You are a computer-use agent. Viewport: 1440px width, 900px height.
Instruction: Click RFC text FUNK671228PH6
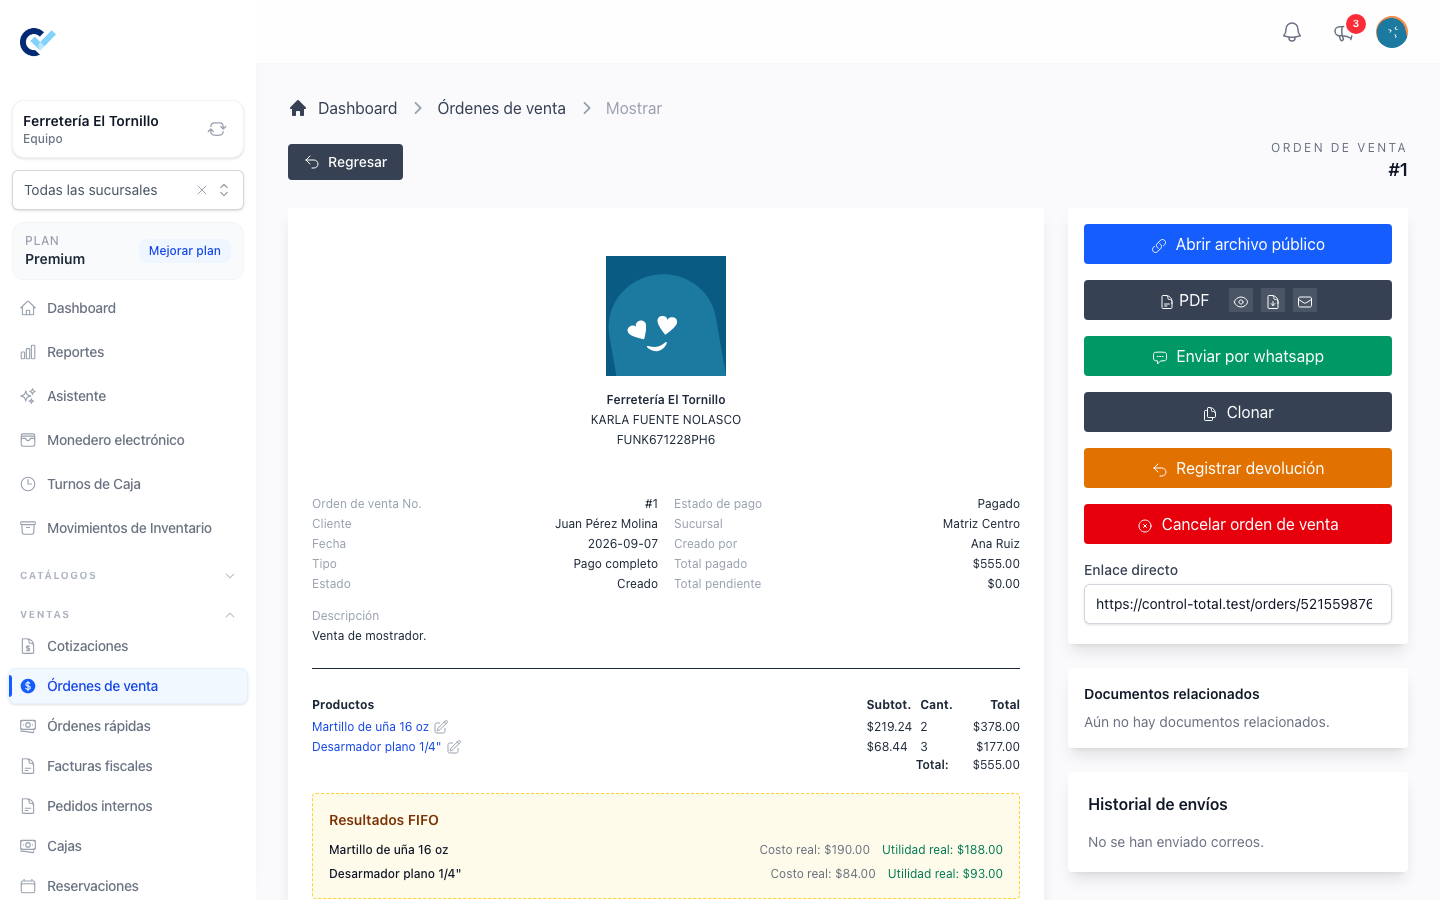pos(666,440)
